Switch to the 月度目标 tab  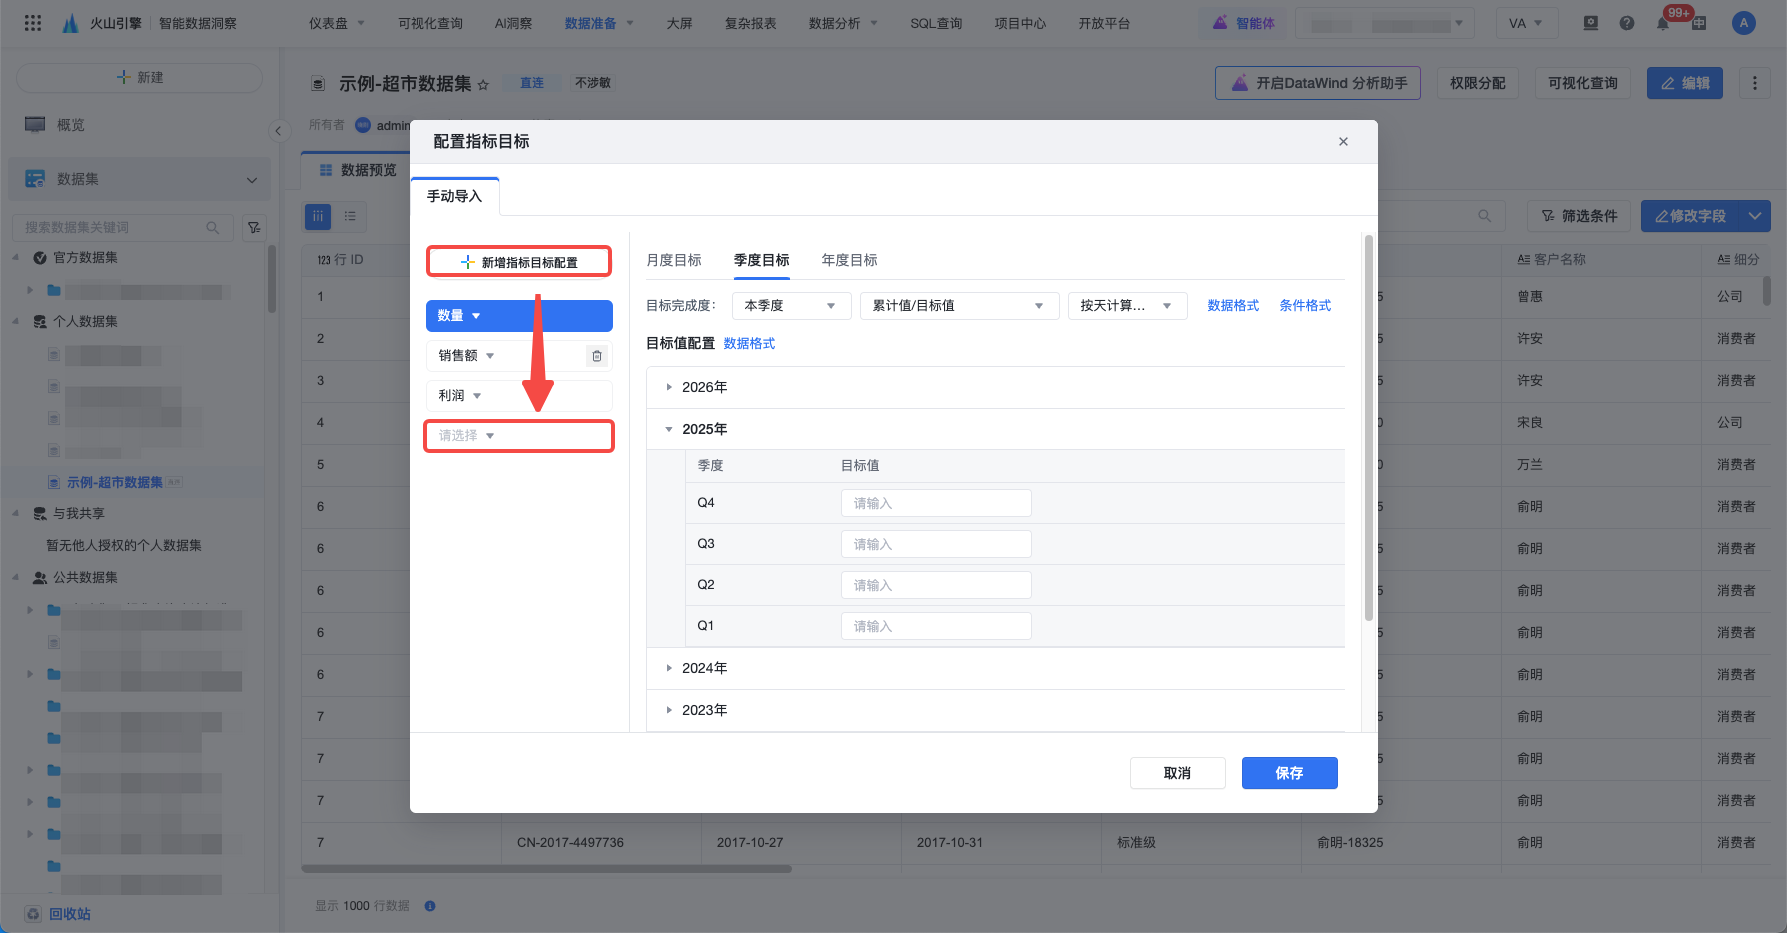(673, 260)
